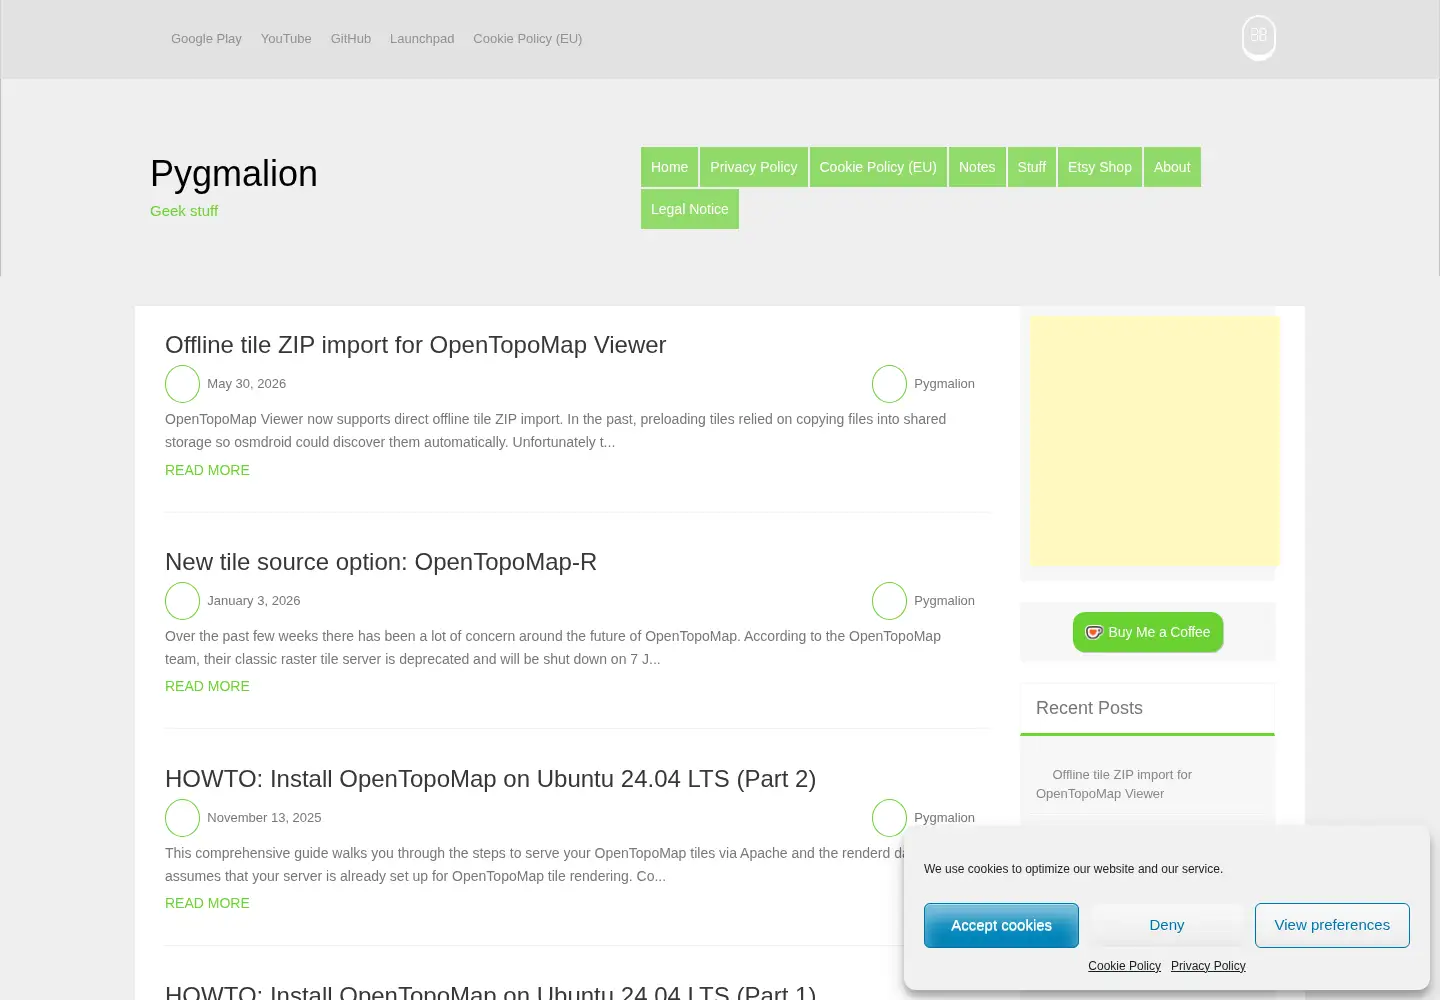Open Privacy Policy link in consent banner
1440x1000 pixels.
point(1208,966)
